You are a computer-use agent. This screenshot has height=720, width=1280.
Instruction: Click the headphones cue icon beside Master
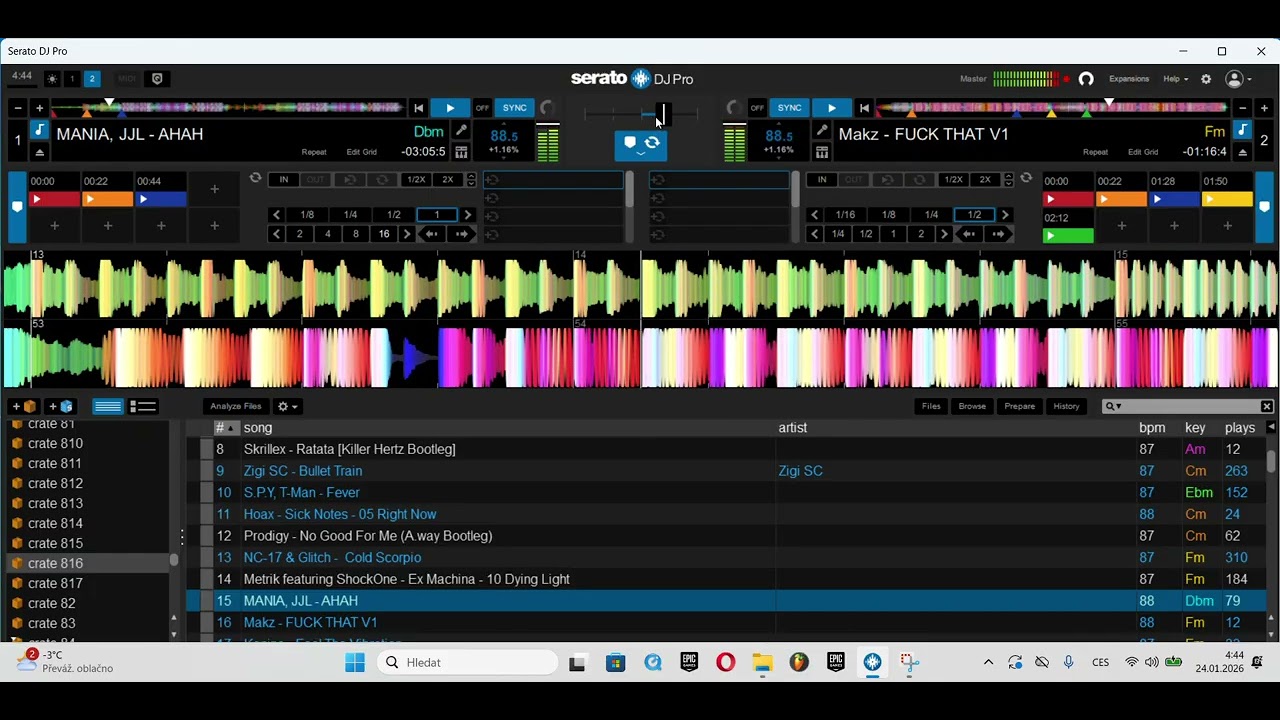(x=1086, y=79)
